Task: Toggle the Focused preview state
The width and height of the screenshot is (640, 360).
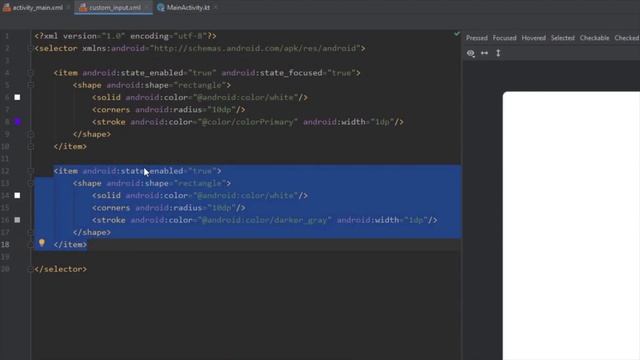Action: point(504,38)
